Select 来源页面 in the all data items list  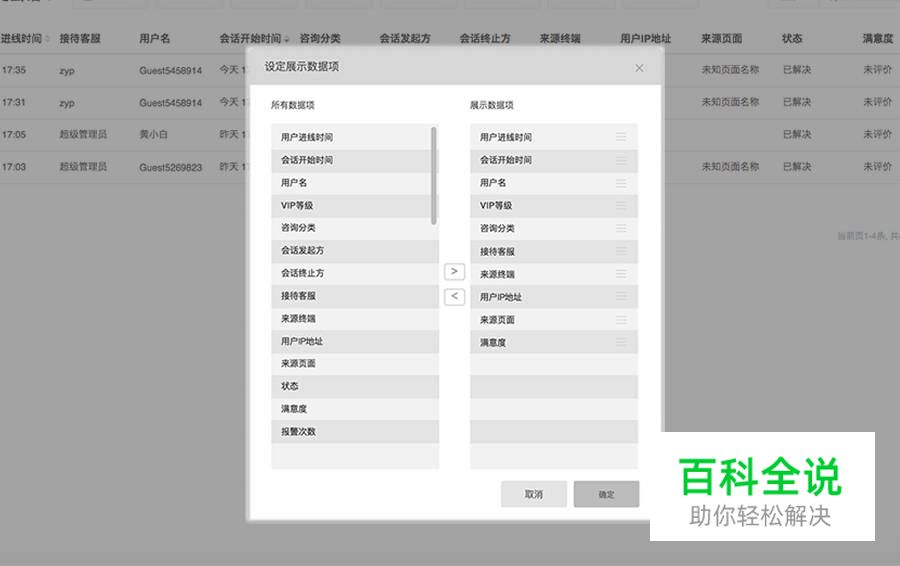click(355, 364)
